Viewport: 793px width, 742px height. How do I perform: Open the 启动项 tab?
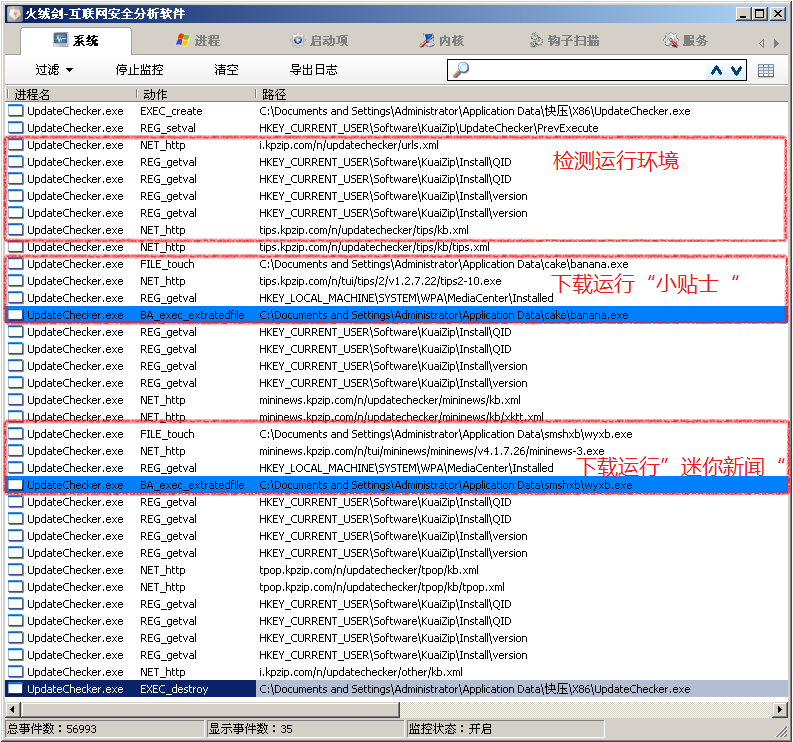click(x=319, y=41)
